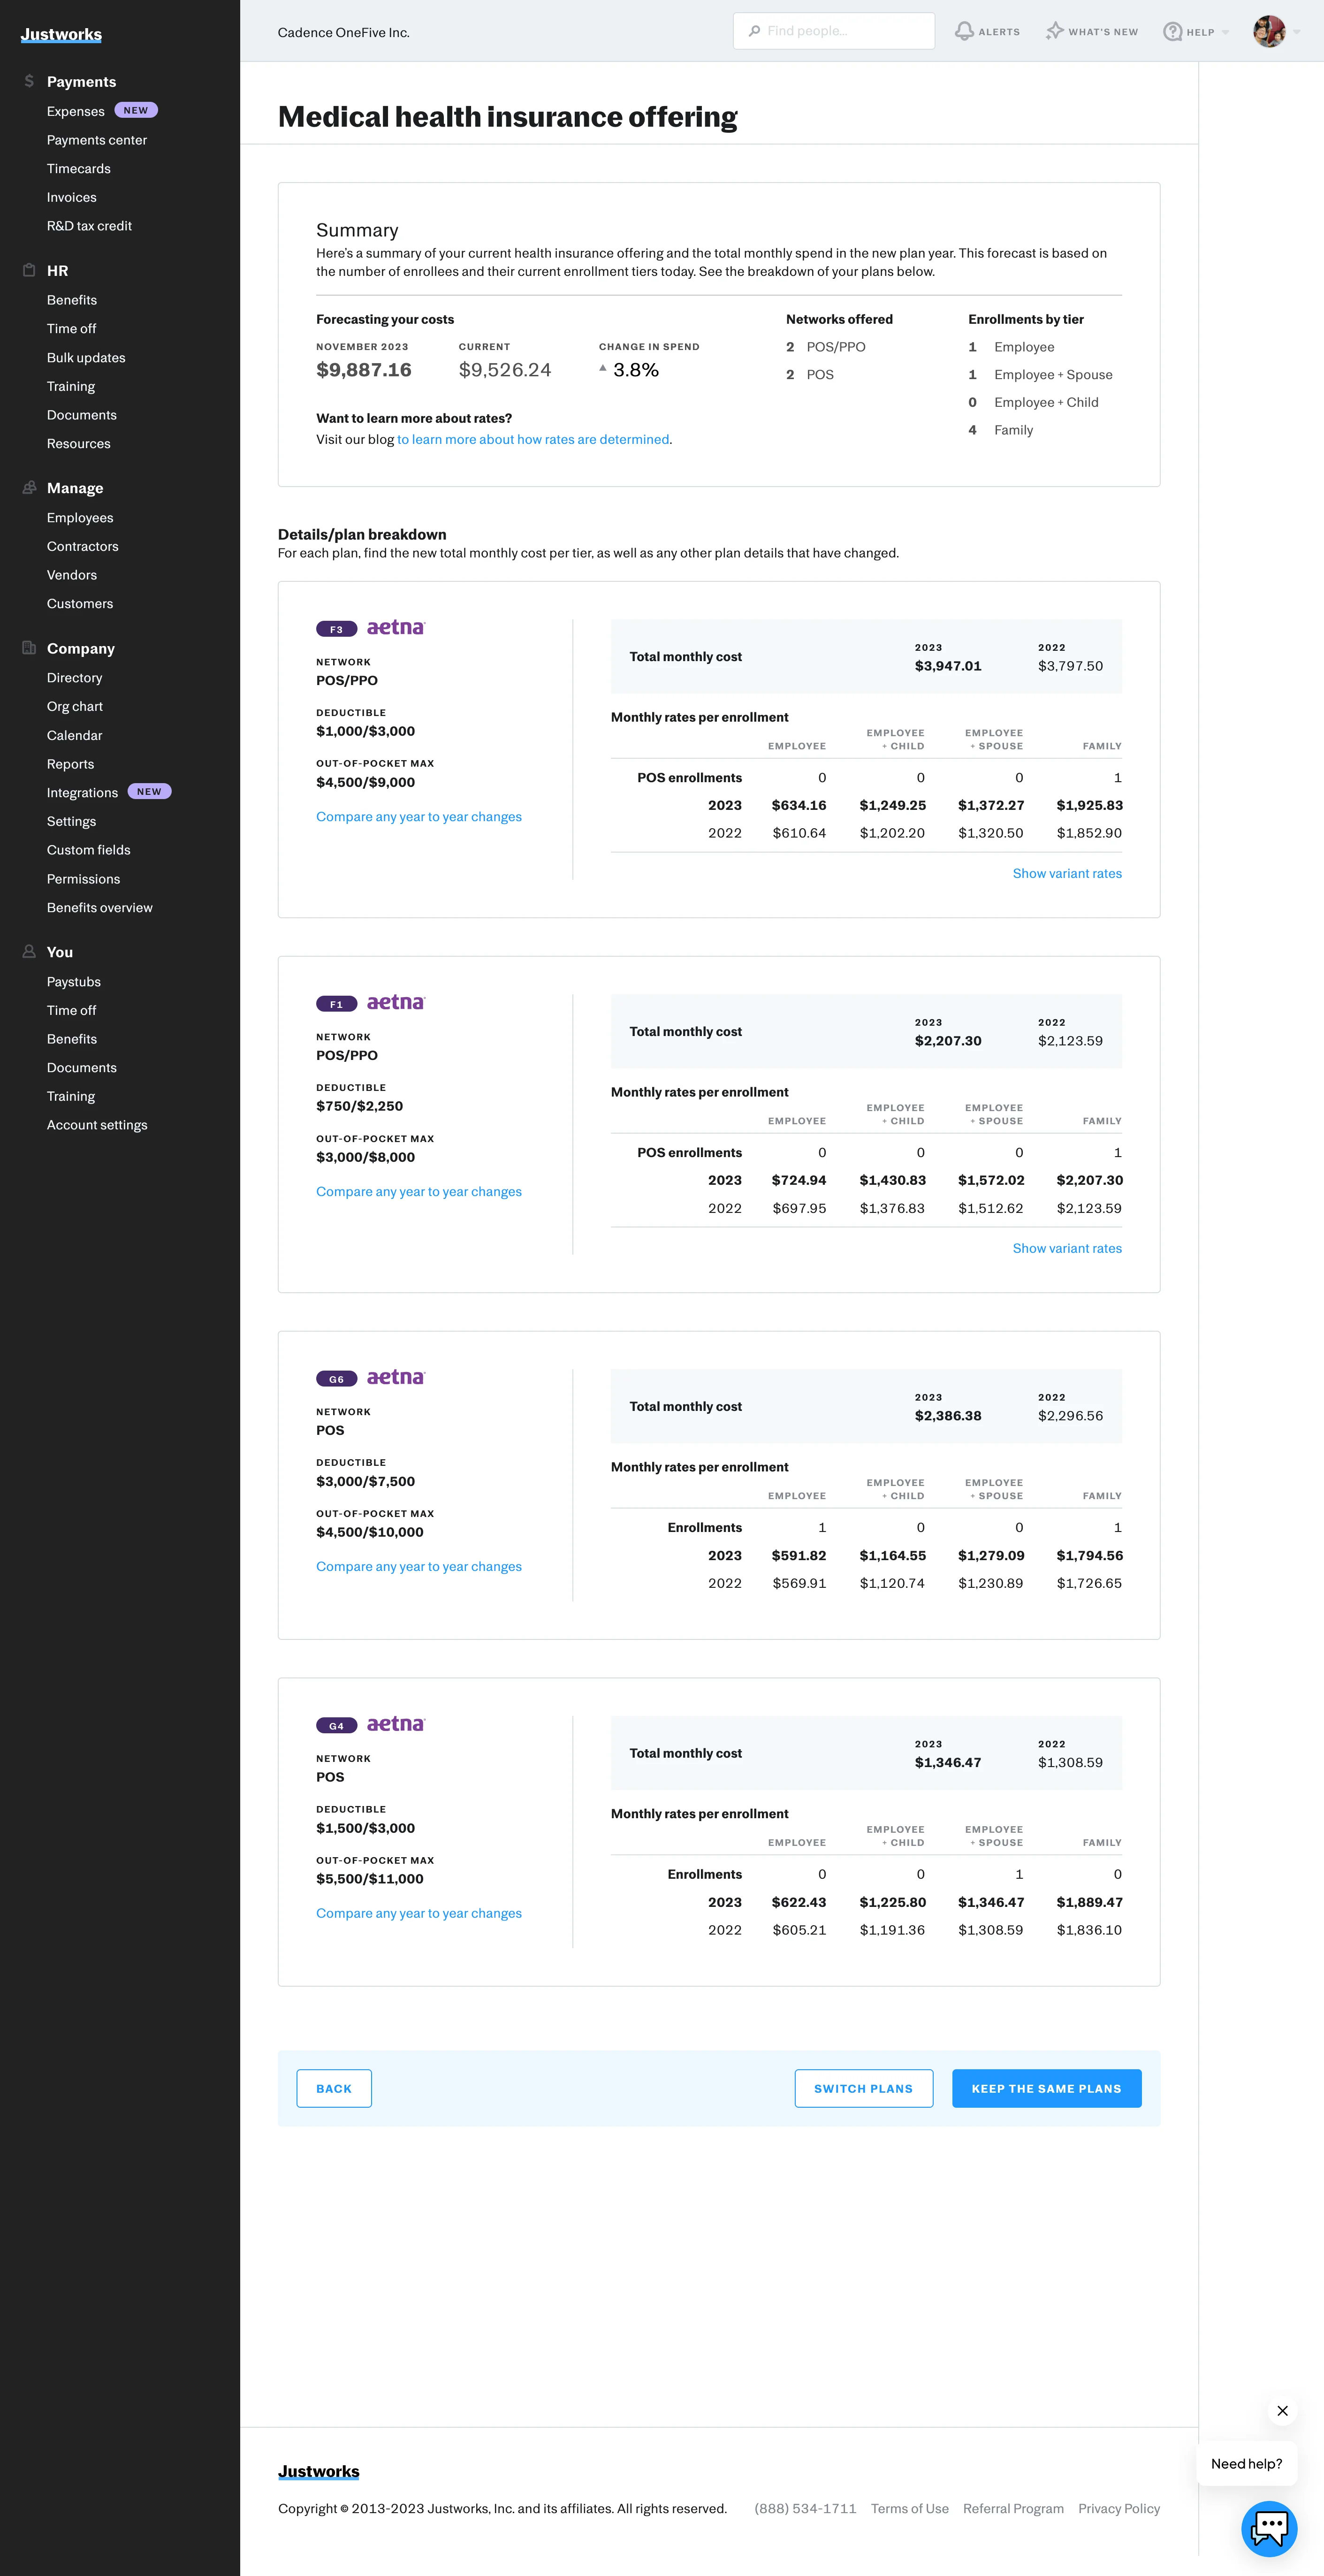Open Integrations in the sidebar
This screenshot has width=1324, height=2576.
pos(82,792)
